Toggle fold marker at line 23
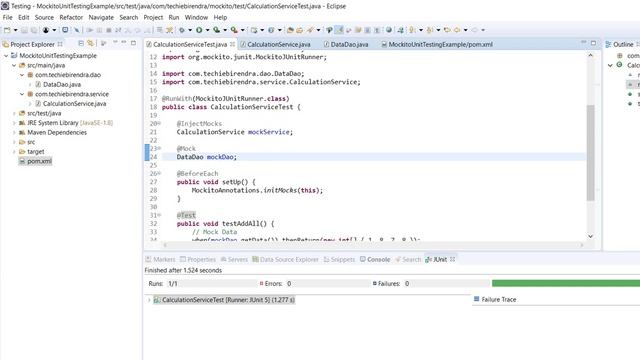Screen dimensions: 640x360 click(x=159, y=148)
